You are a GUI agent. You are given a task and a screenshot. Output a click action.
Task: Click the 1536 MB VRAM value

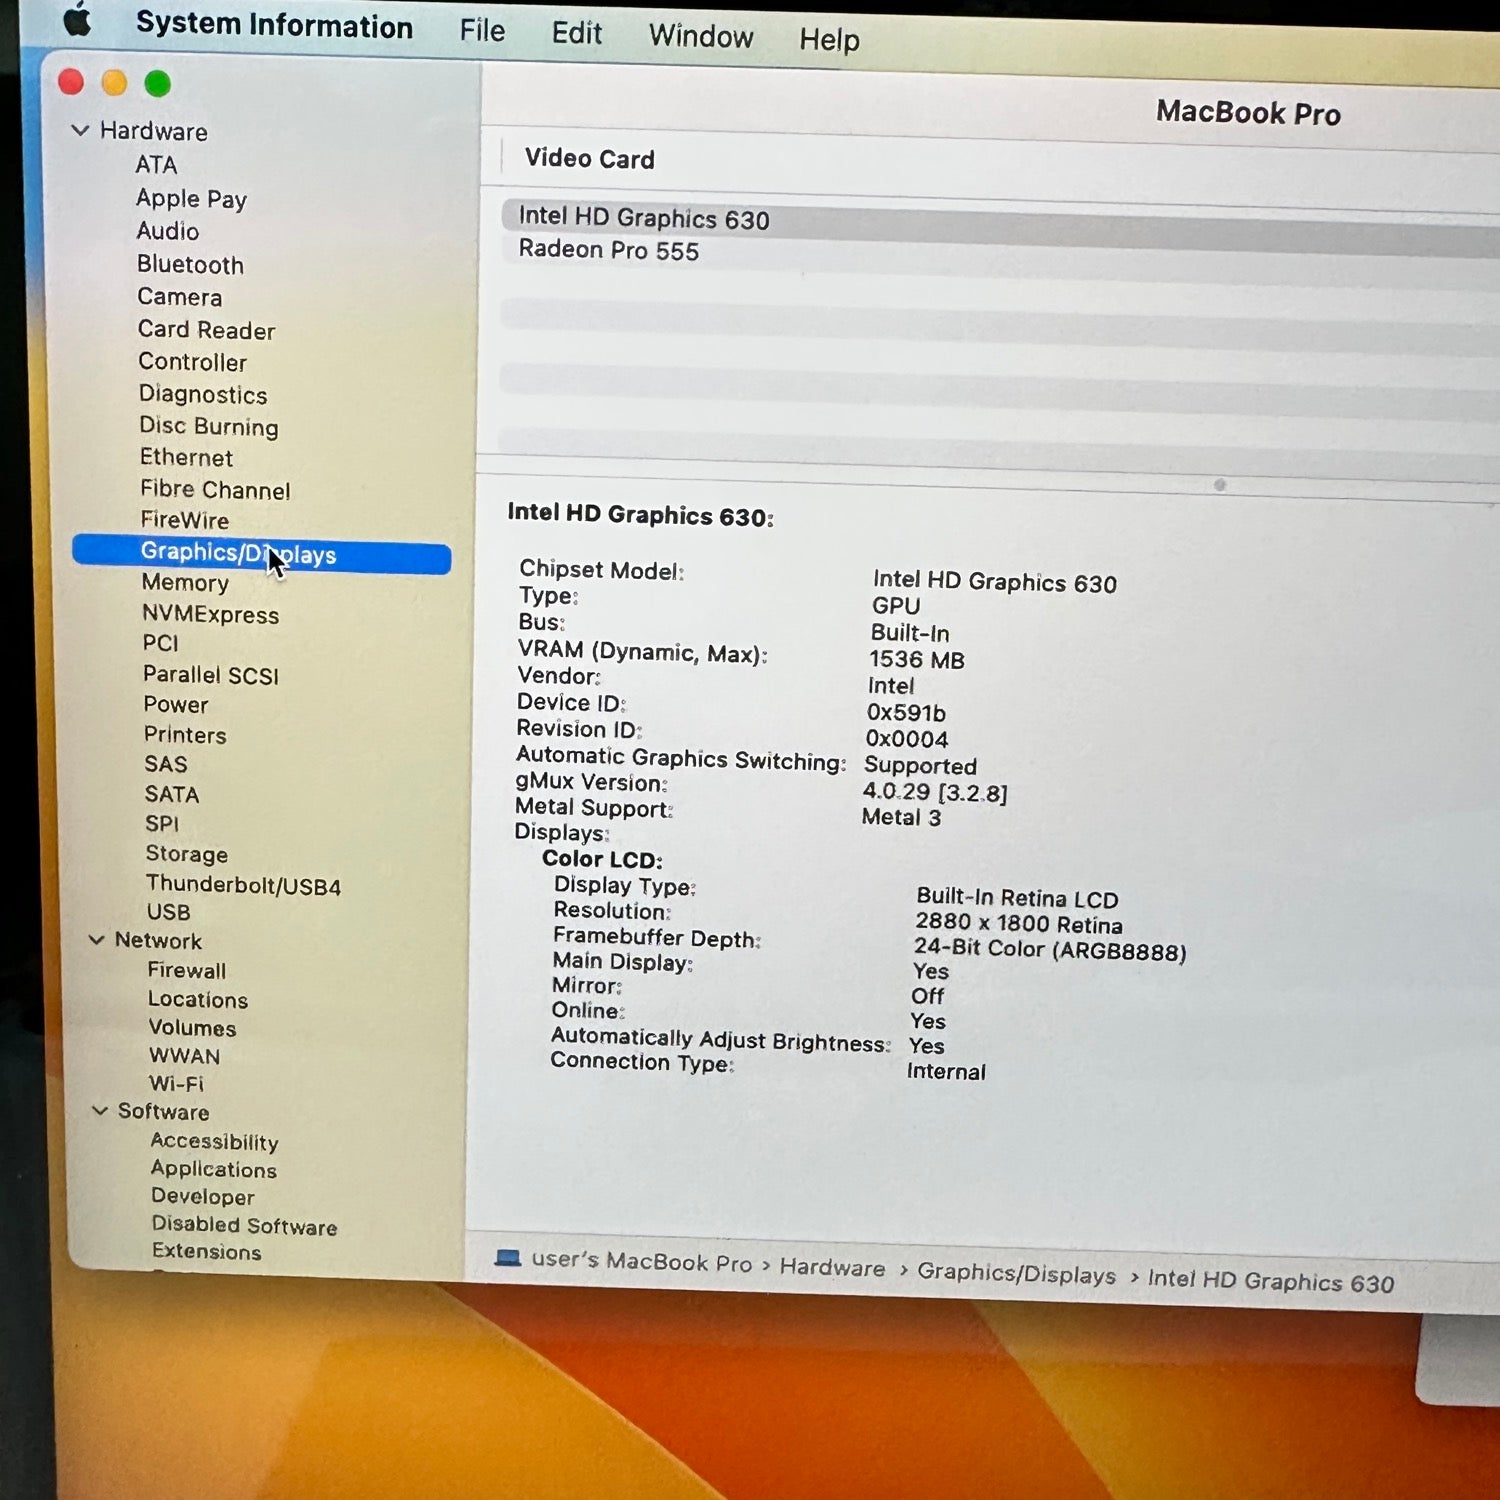tap(916, 660)
